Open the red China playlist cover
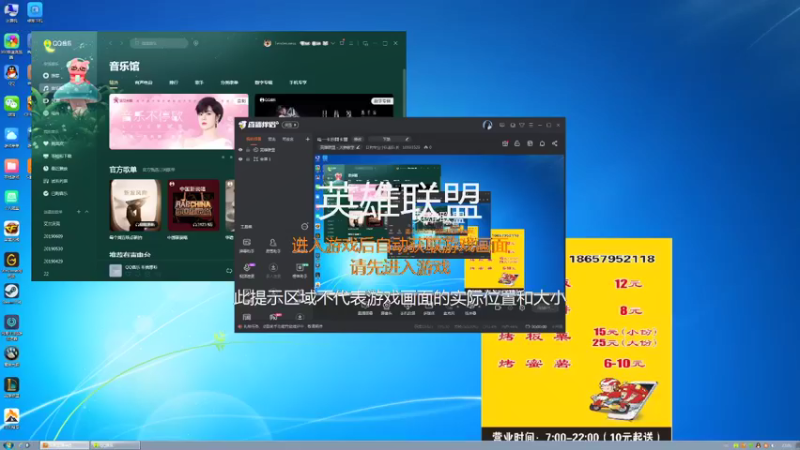Screen dimensions: 800x450 pyautogui.click(x=194, y=205)
